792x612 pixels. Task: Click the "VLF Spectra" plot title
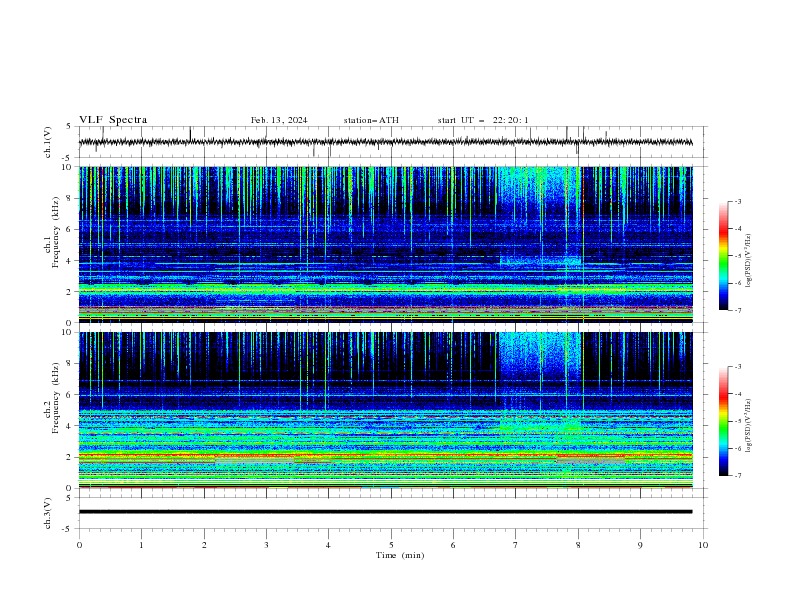coord(113,120)
